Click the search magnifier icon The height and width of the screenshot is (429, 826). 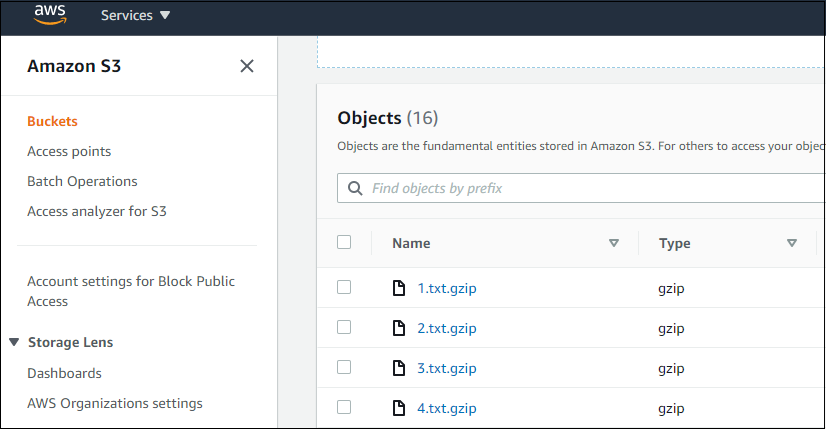[355, 188]
